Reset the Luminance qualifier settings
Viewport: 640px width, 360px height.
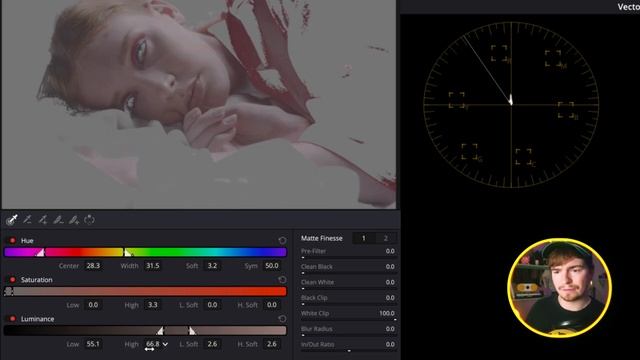click(282, 318)
